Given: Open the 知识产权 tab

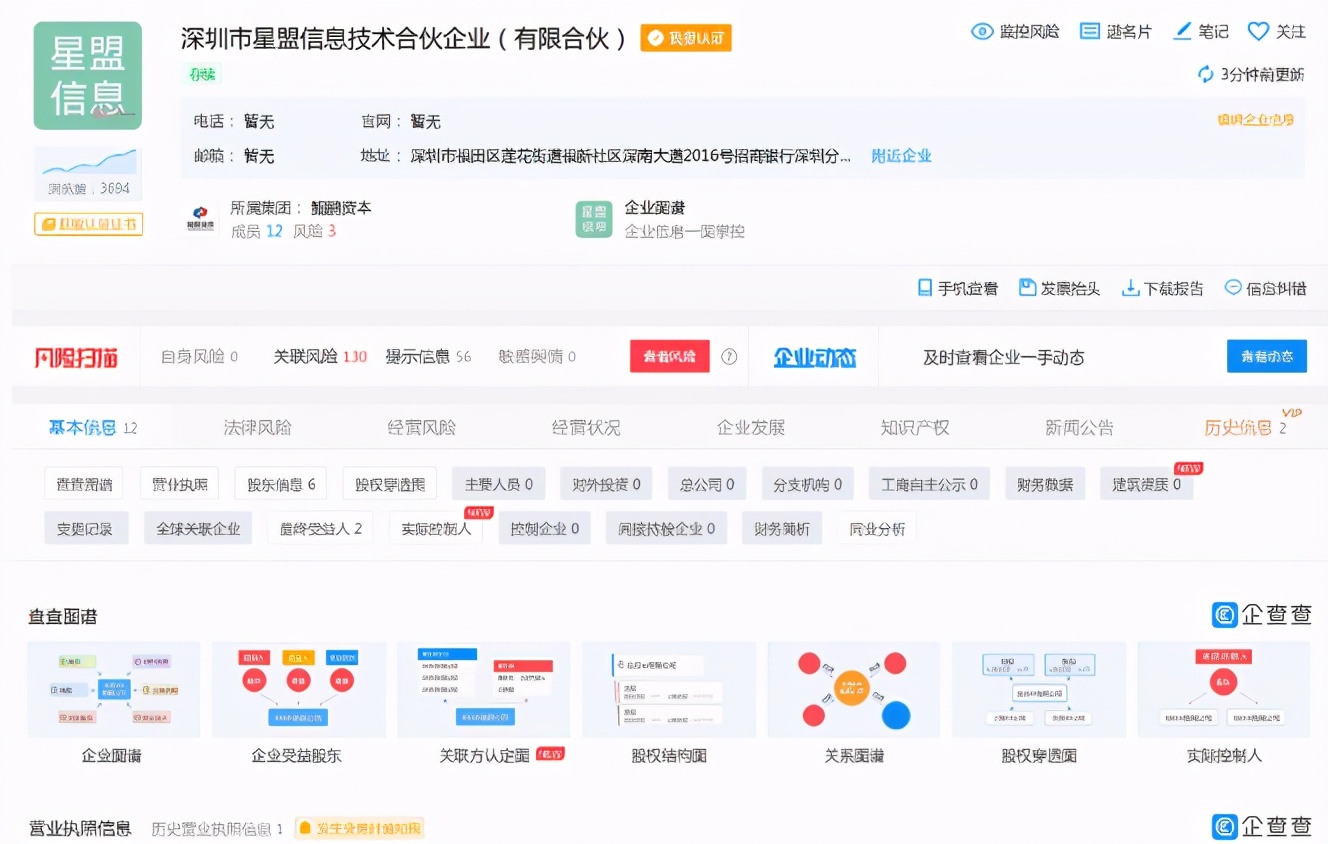Looking at the screenshot, I should click(914, 428).
